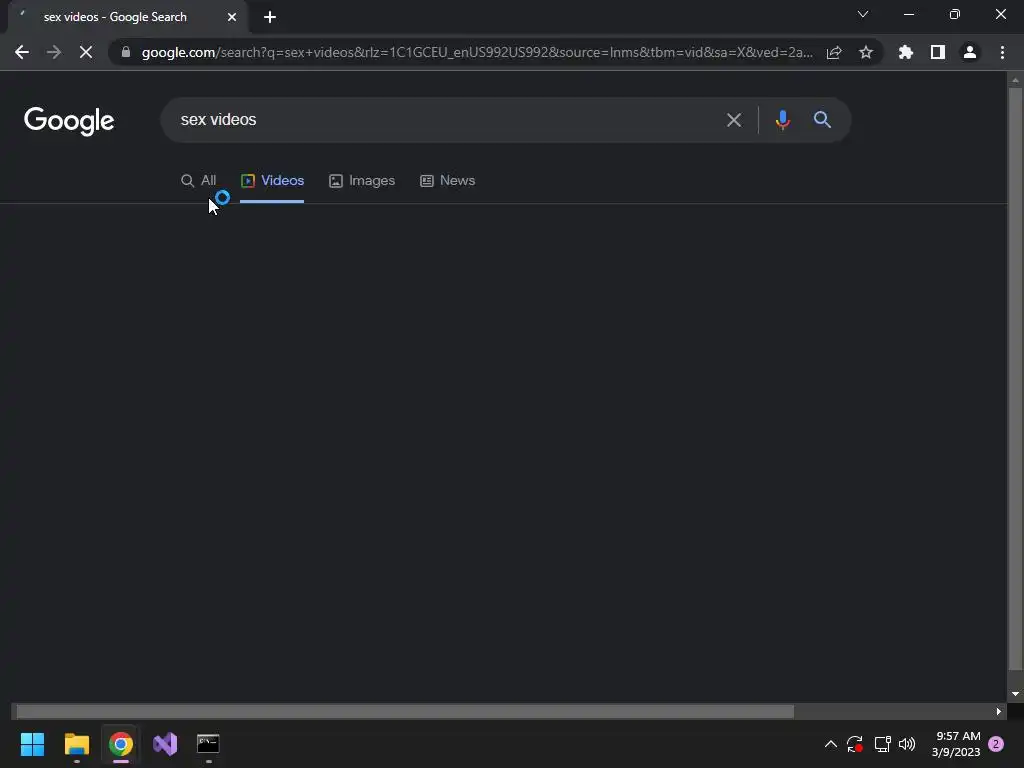Close the Google Search tab
The height and width of the screenshot is (768, 1024).
tap(232, 17)
